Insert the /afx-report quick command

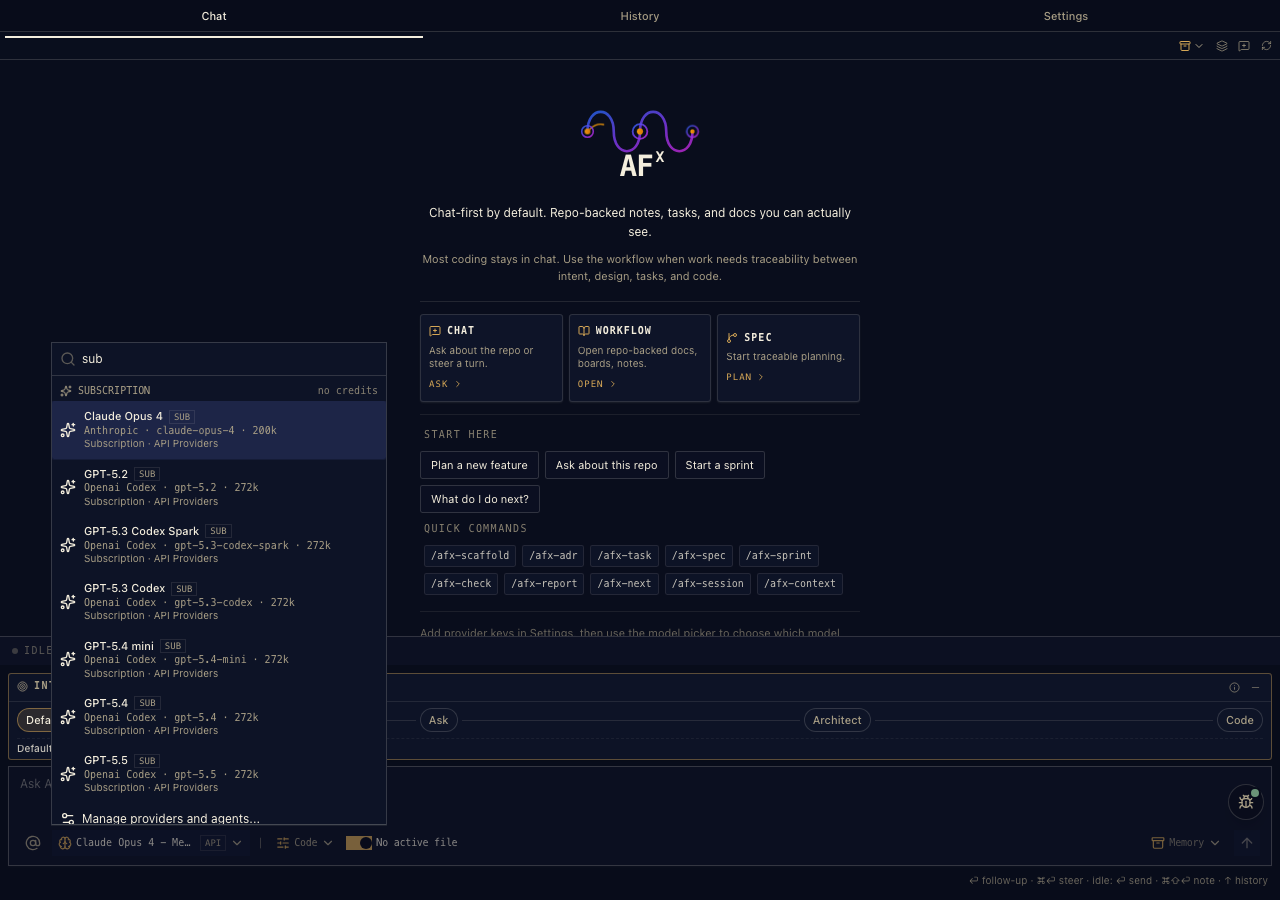coord(544,583)
